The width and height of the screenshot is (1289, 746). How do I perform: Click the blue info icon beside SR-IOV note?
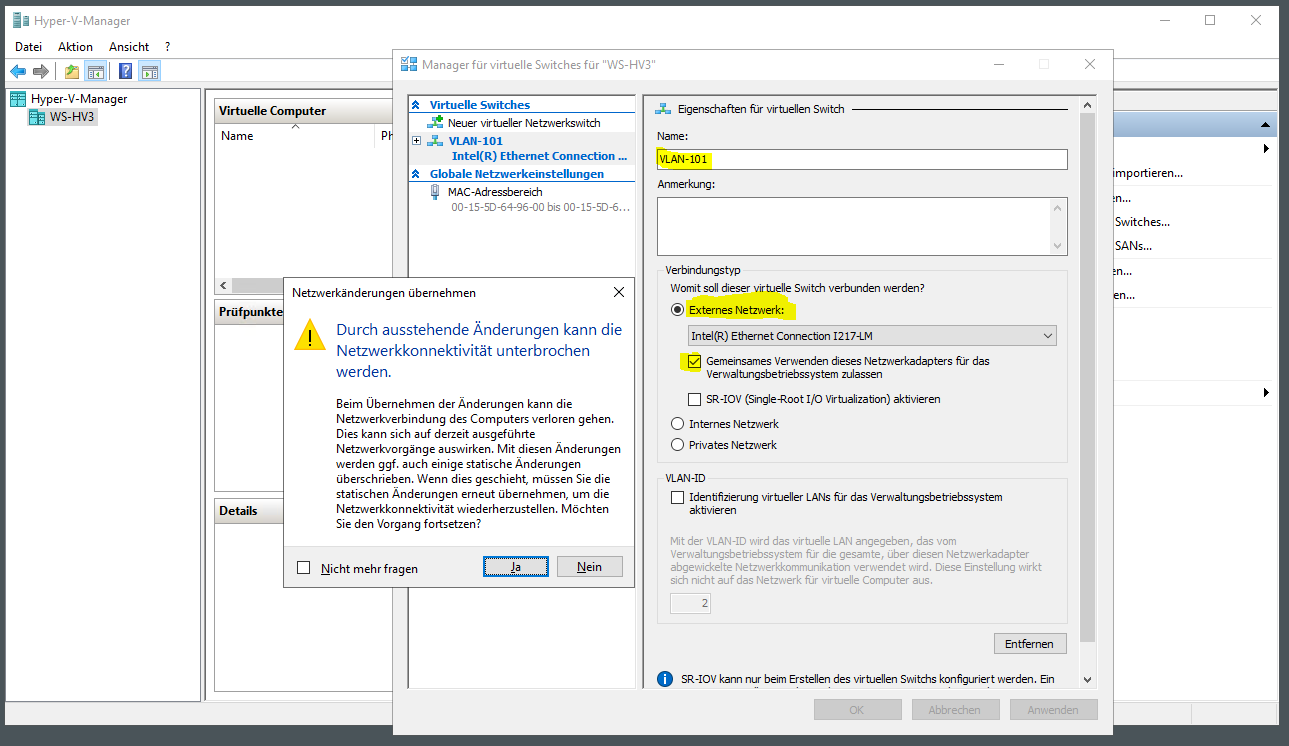pos(665,679)
